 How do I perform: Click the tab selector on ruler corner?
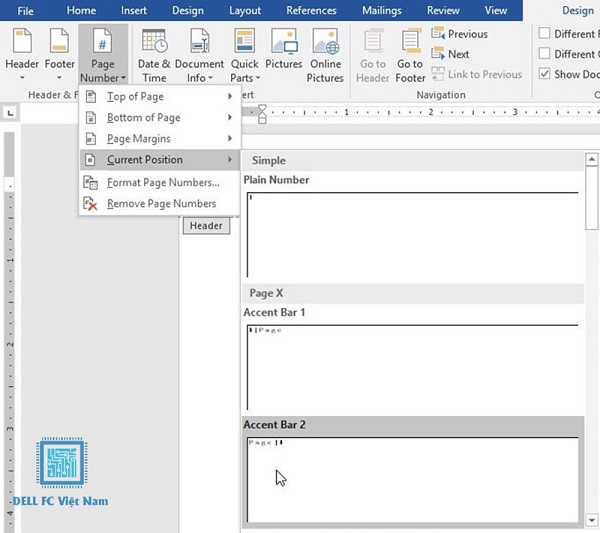click(10, 113)
